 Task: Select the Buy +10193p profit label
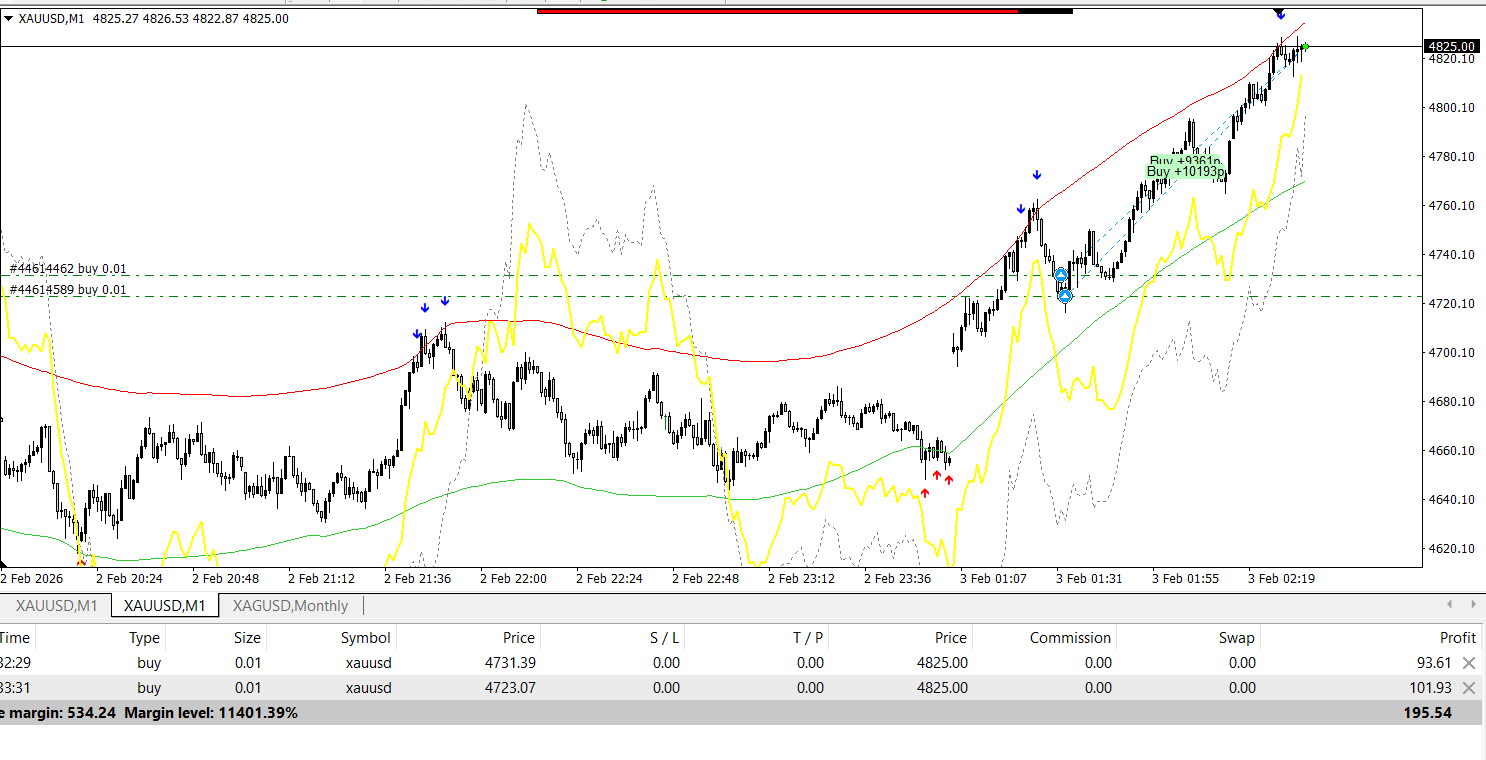(1185, 172)
